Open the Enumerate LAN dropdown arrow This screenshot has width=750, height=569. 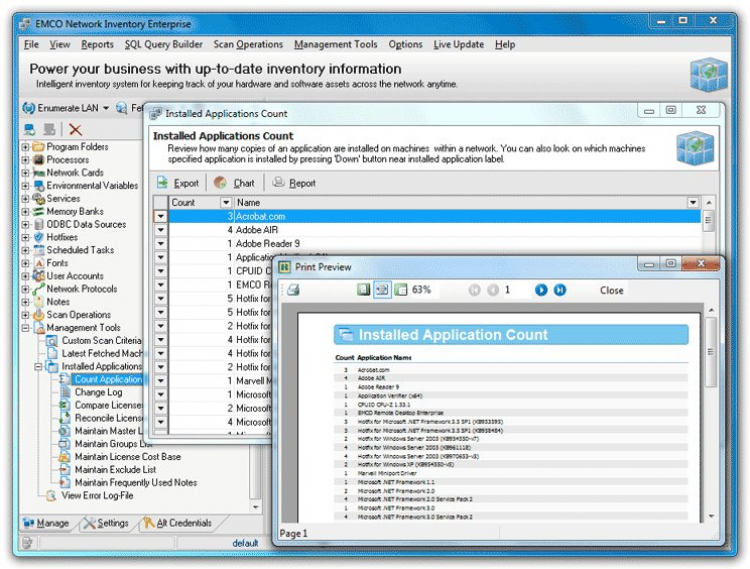tap(106, 108)
